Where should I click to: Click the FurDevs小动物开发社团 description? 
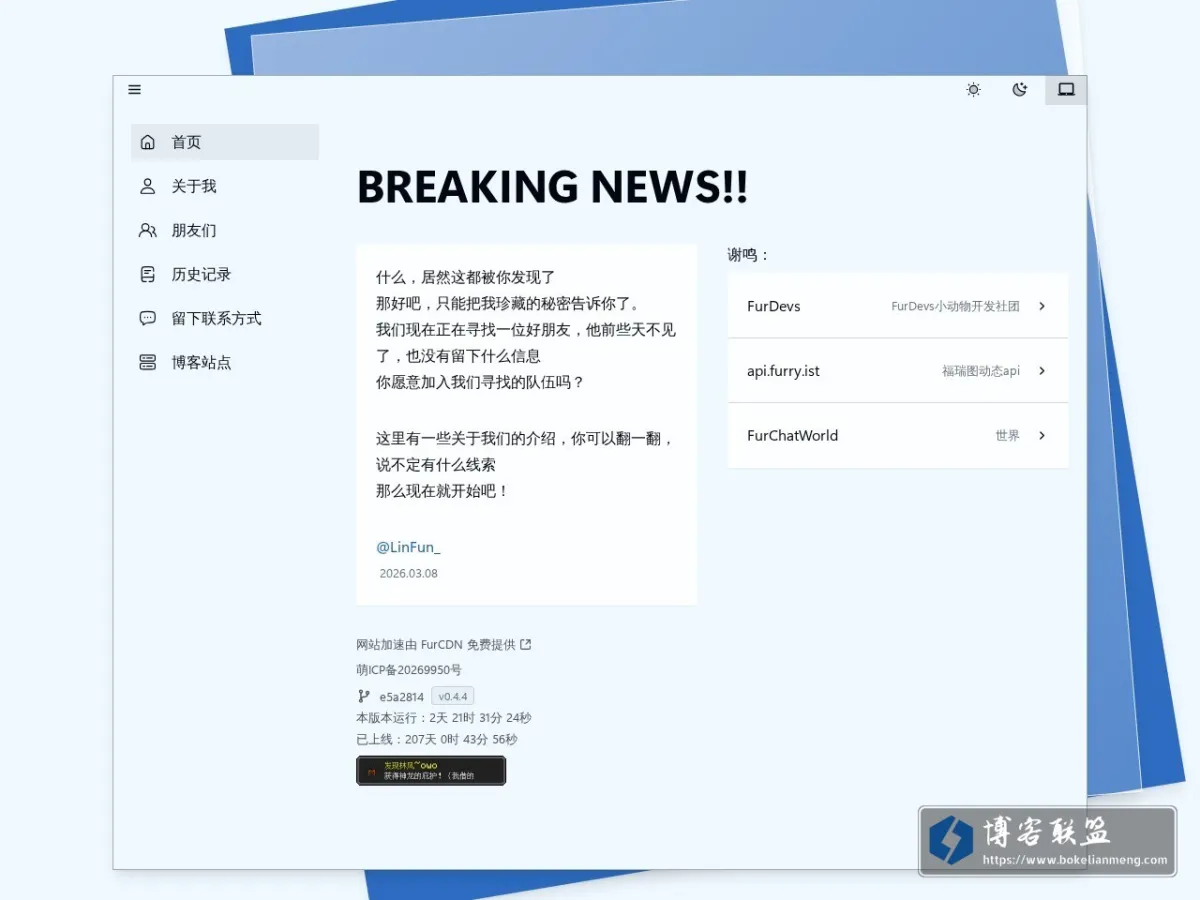pos(955,307)
